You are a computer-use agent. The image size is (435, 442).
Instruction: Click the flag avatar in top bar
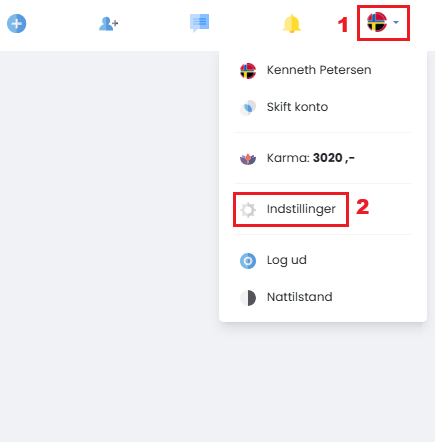[377, 22]
